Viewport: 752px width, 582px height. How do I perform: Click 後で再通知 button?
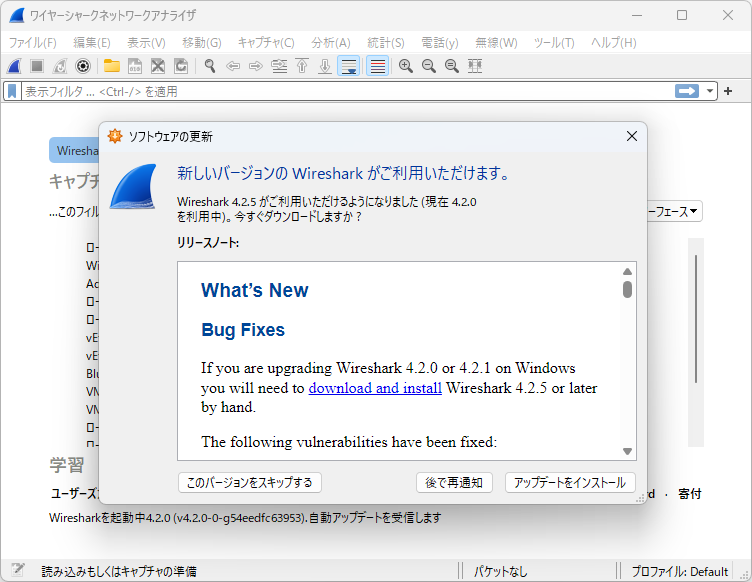[454, 482]
